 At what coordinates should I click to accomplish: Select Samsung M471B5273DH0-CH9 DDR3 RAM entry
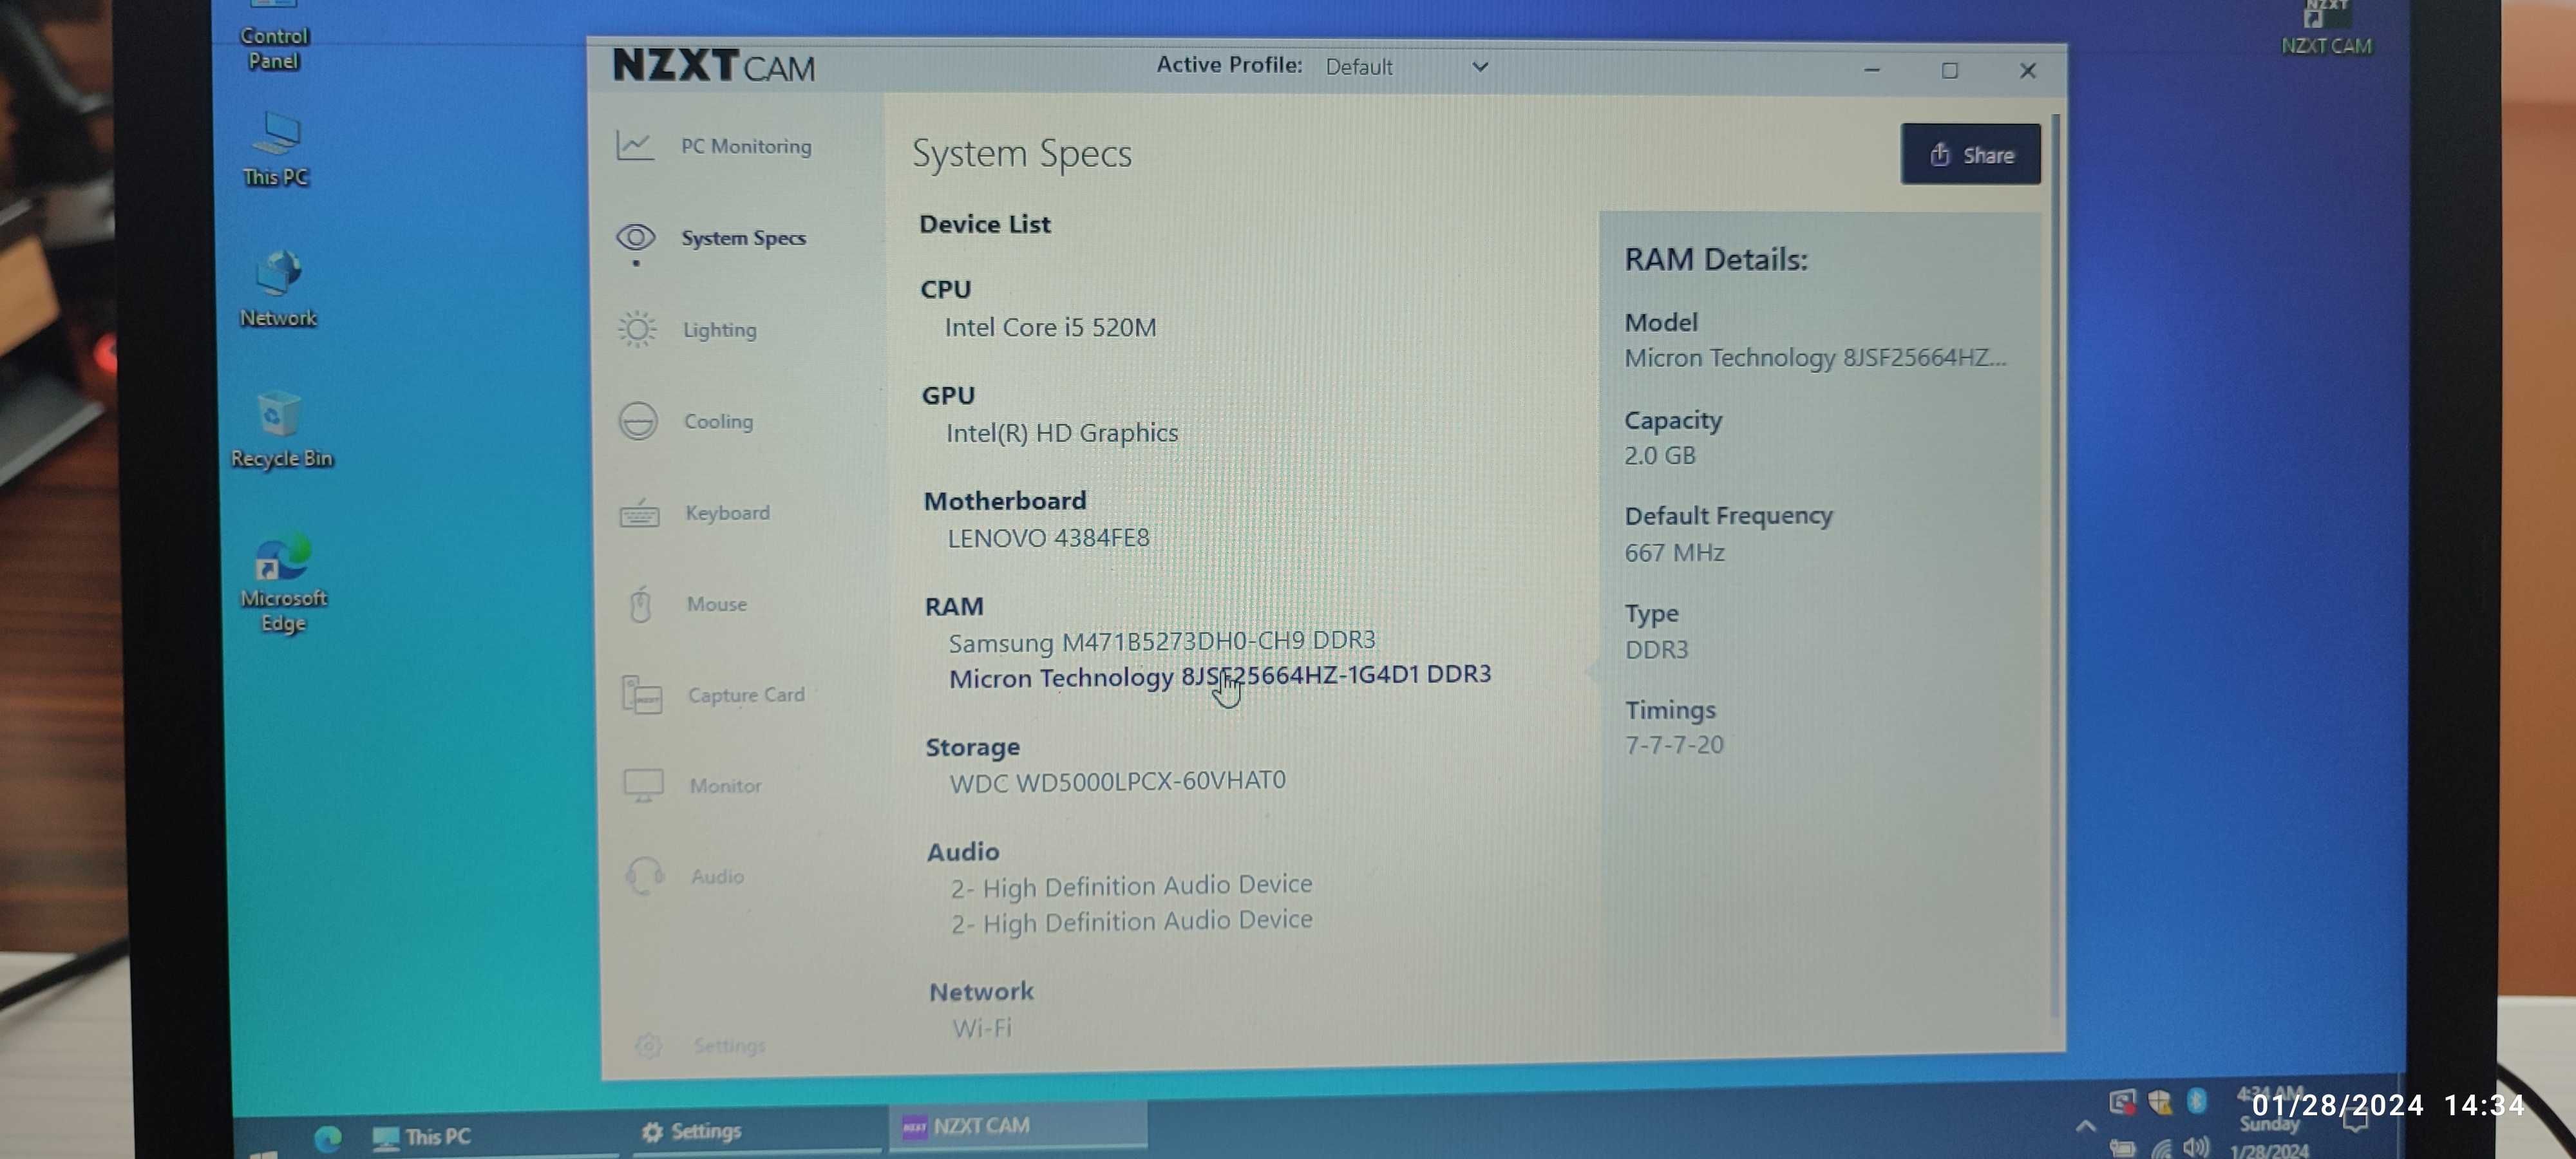pyautogui.click(x=1162, y=641)
